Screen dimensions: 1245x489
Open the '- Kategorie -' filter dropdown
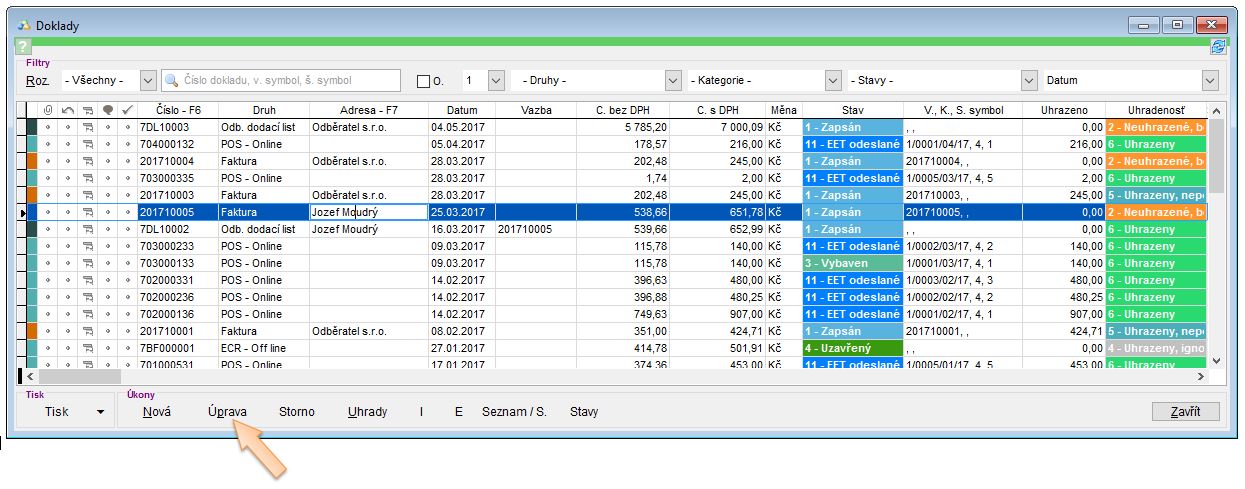tap(832, 81)
